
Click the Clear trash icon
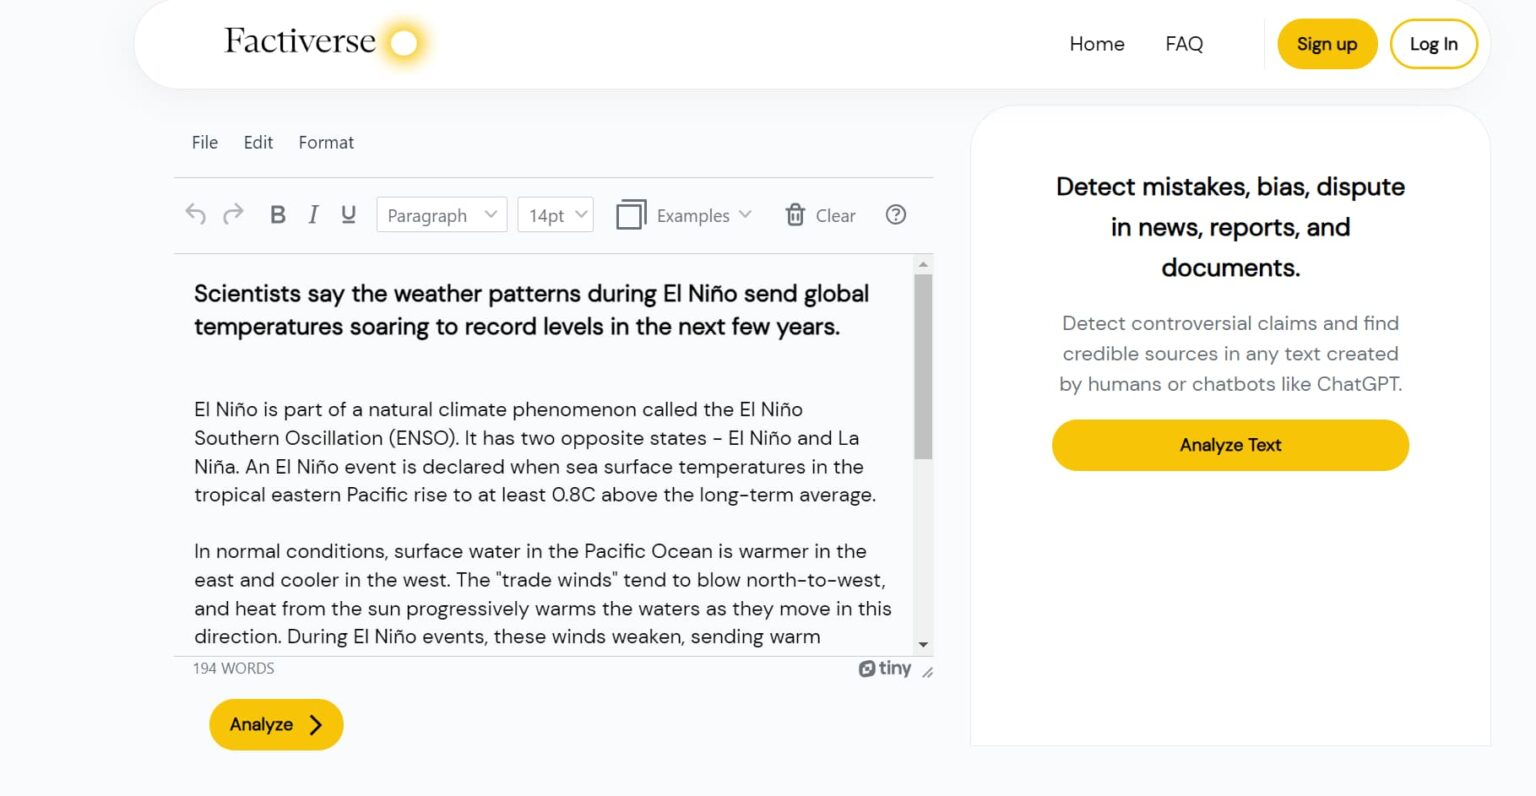click(795, 215)
